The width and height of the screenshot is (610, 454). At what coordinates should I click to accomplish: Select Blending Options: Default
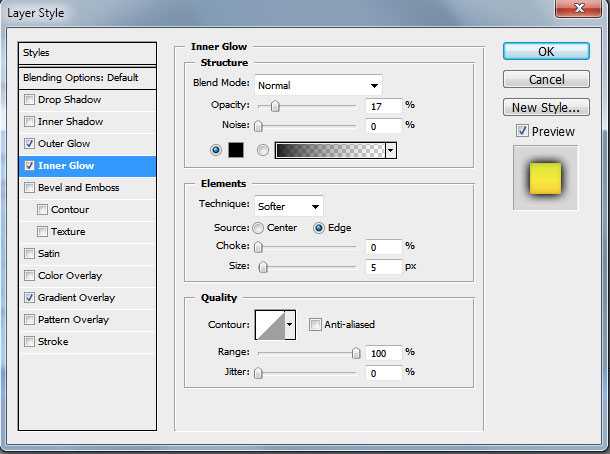point(87,78)
